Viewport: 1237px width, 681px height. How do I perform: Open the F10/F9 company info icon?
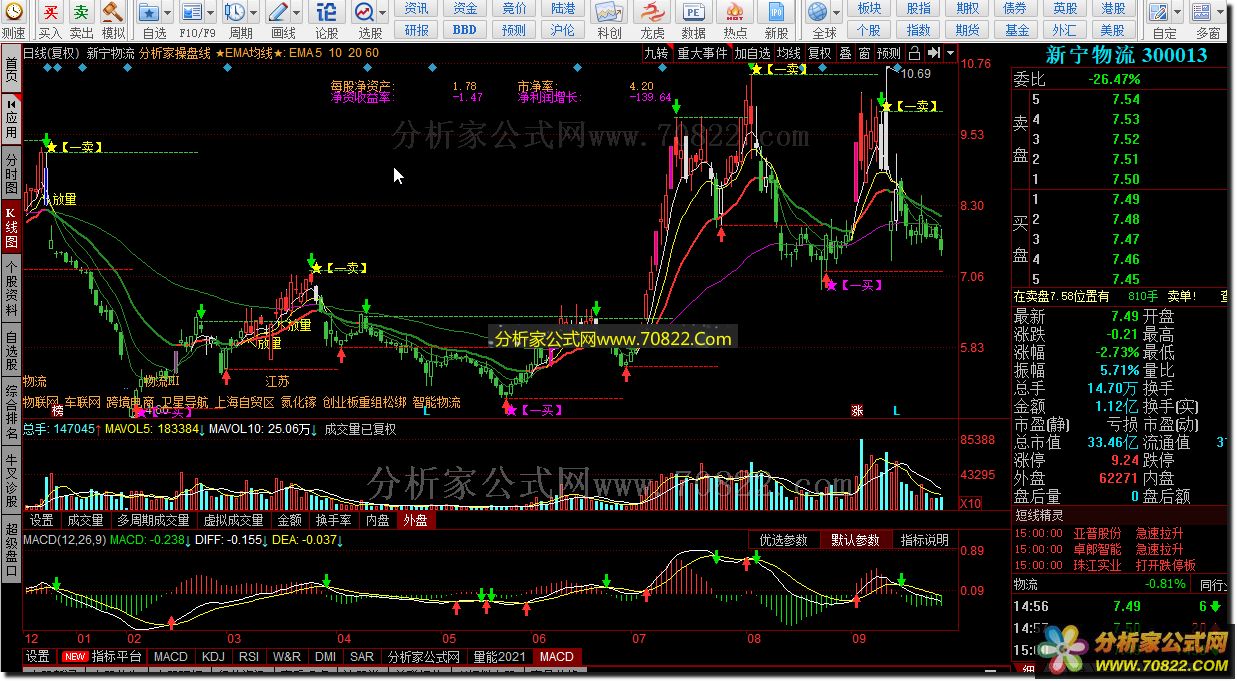click(x=191, y=13)
